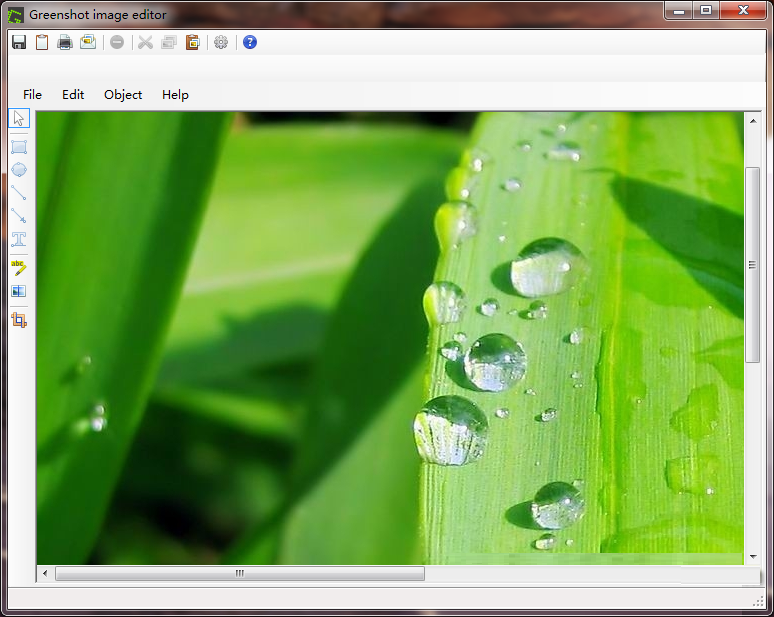Image resolution: width=774 pixels, height=617 pixels.
Task: Select the Draw arrow tool
Action: (19, 216)
